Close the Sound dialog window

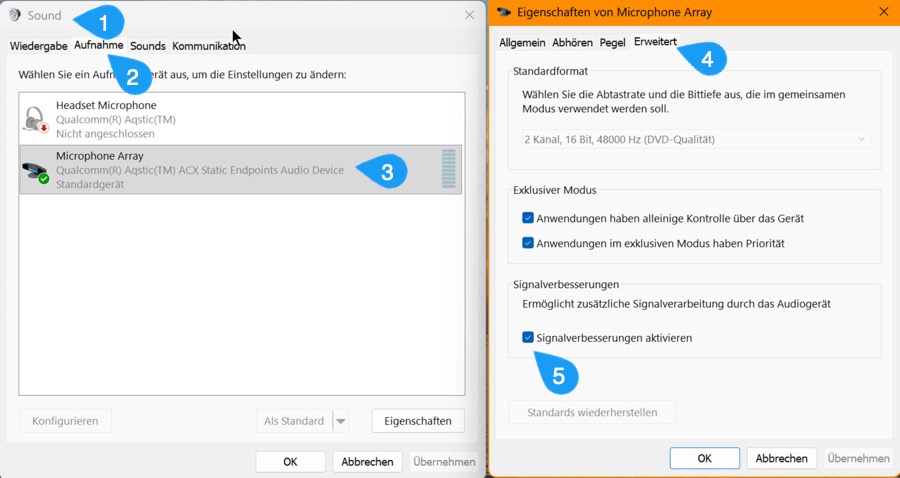click(469, 15)
